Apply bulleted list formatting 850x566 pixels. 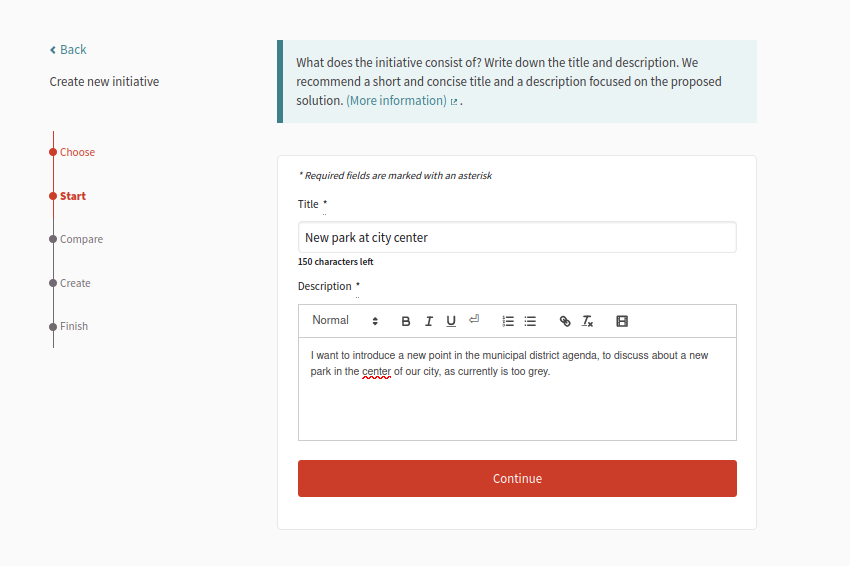point(530,321)
